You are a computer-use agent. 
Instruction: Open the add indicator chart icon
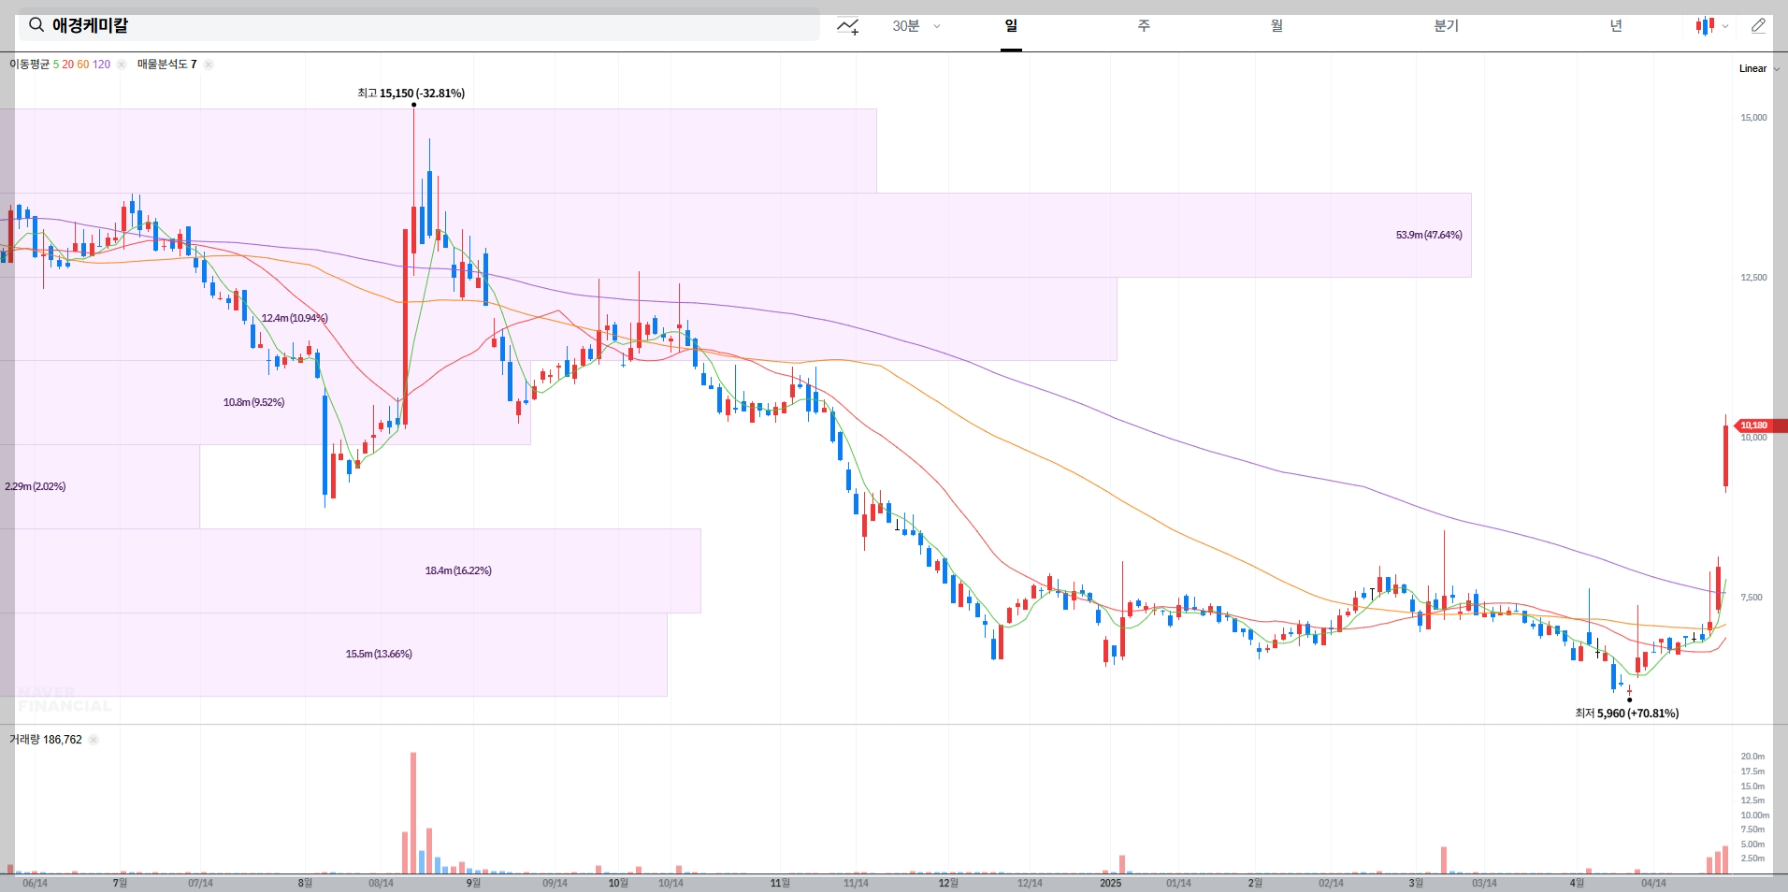click(848, 26)
